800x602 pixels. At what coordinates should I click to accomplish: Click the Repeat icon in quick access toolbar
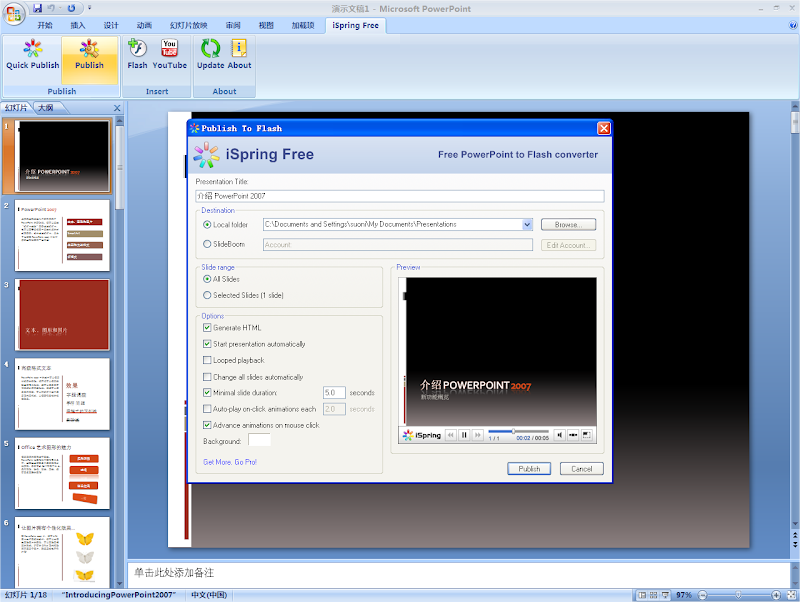point(71,8)
